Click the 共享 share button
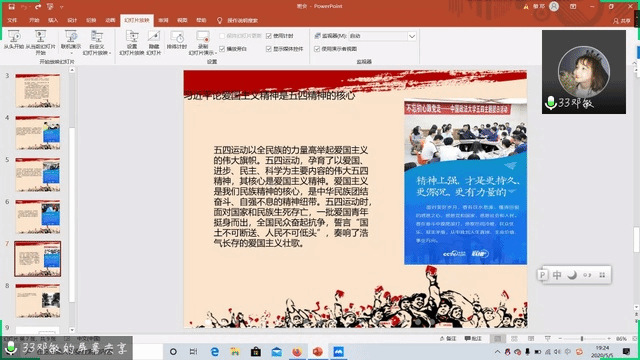 click(622, 20)
